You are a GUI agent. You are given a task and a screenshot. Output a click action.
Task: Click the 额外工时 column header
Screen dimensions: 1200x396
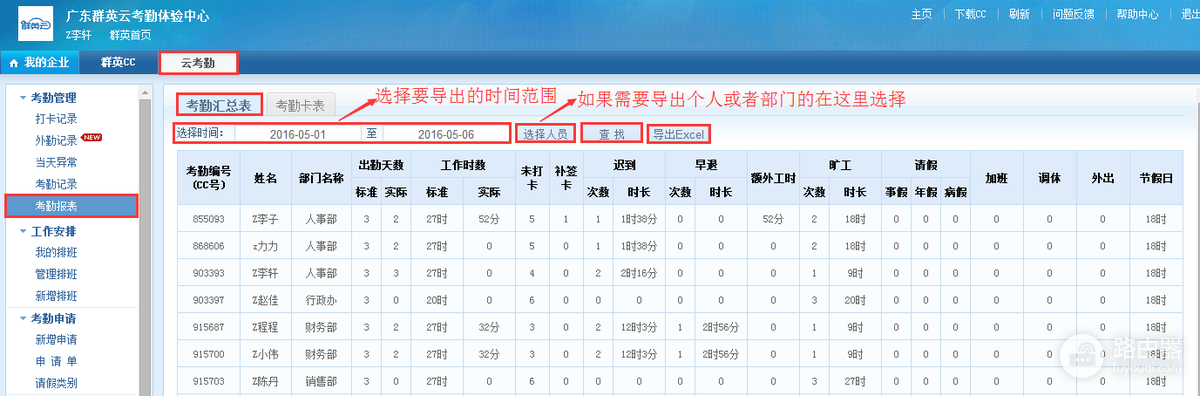(x=773, y=177)
